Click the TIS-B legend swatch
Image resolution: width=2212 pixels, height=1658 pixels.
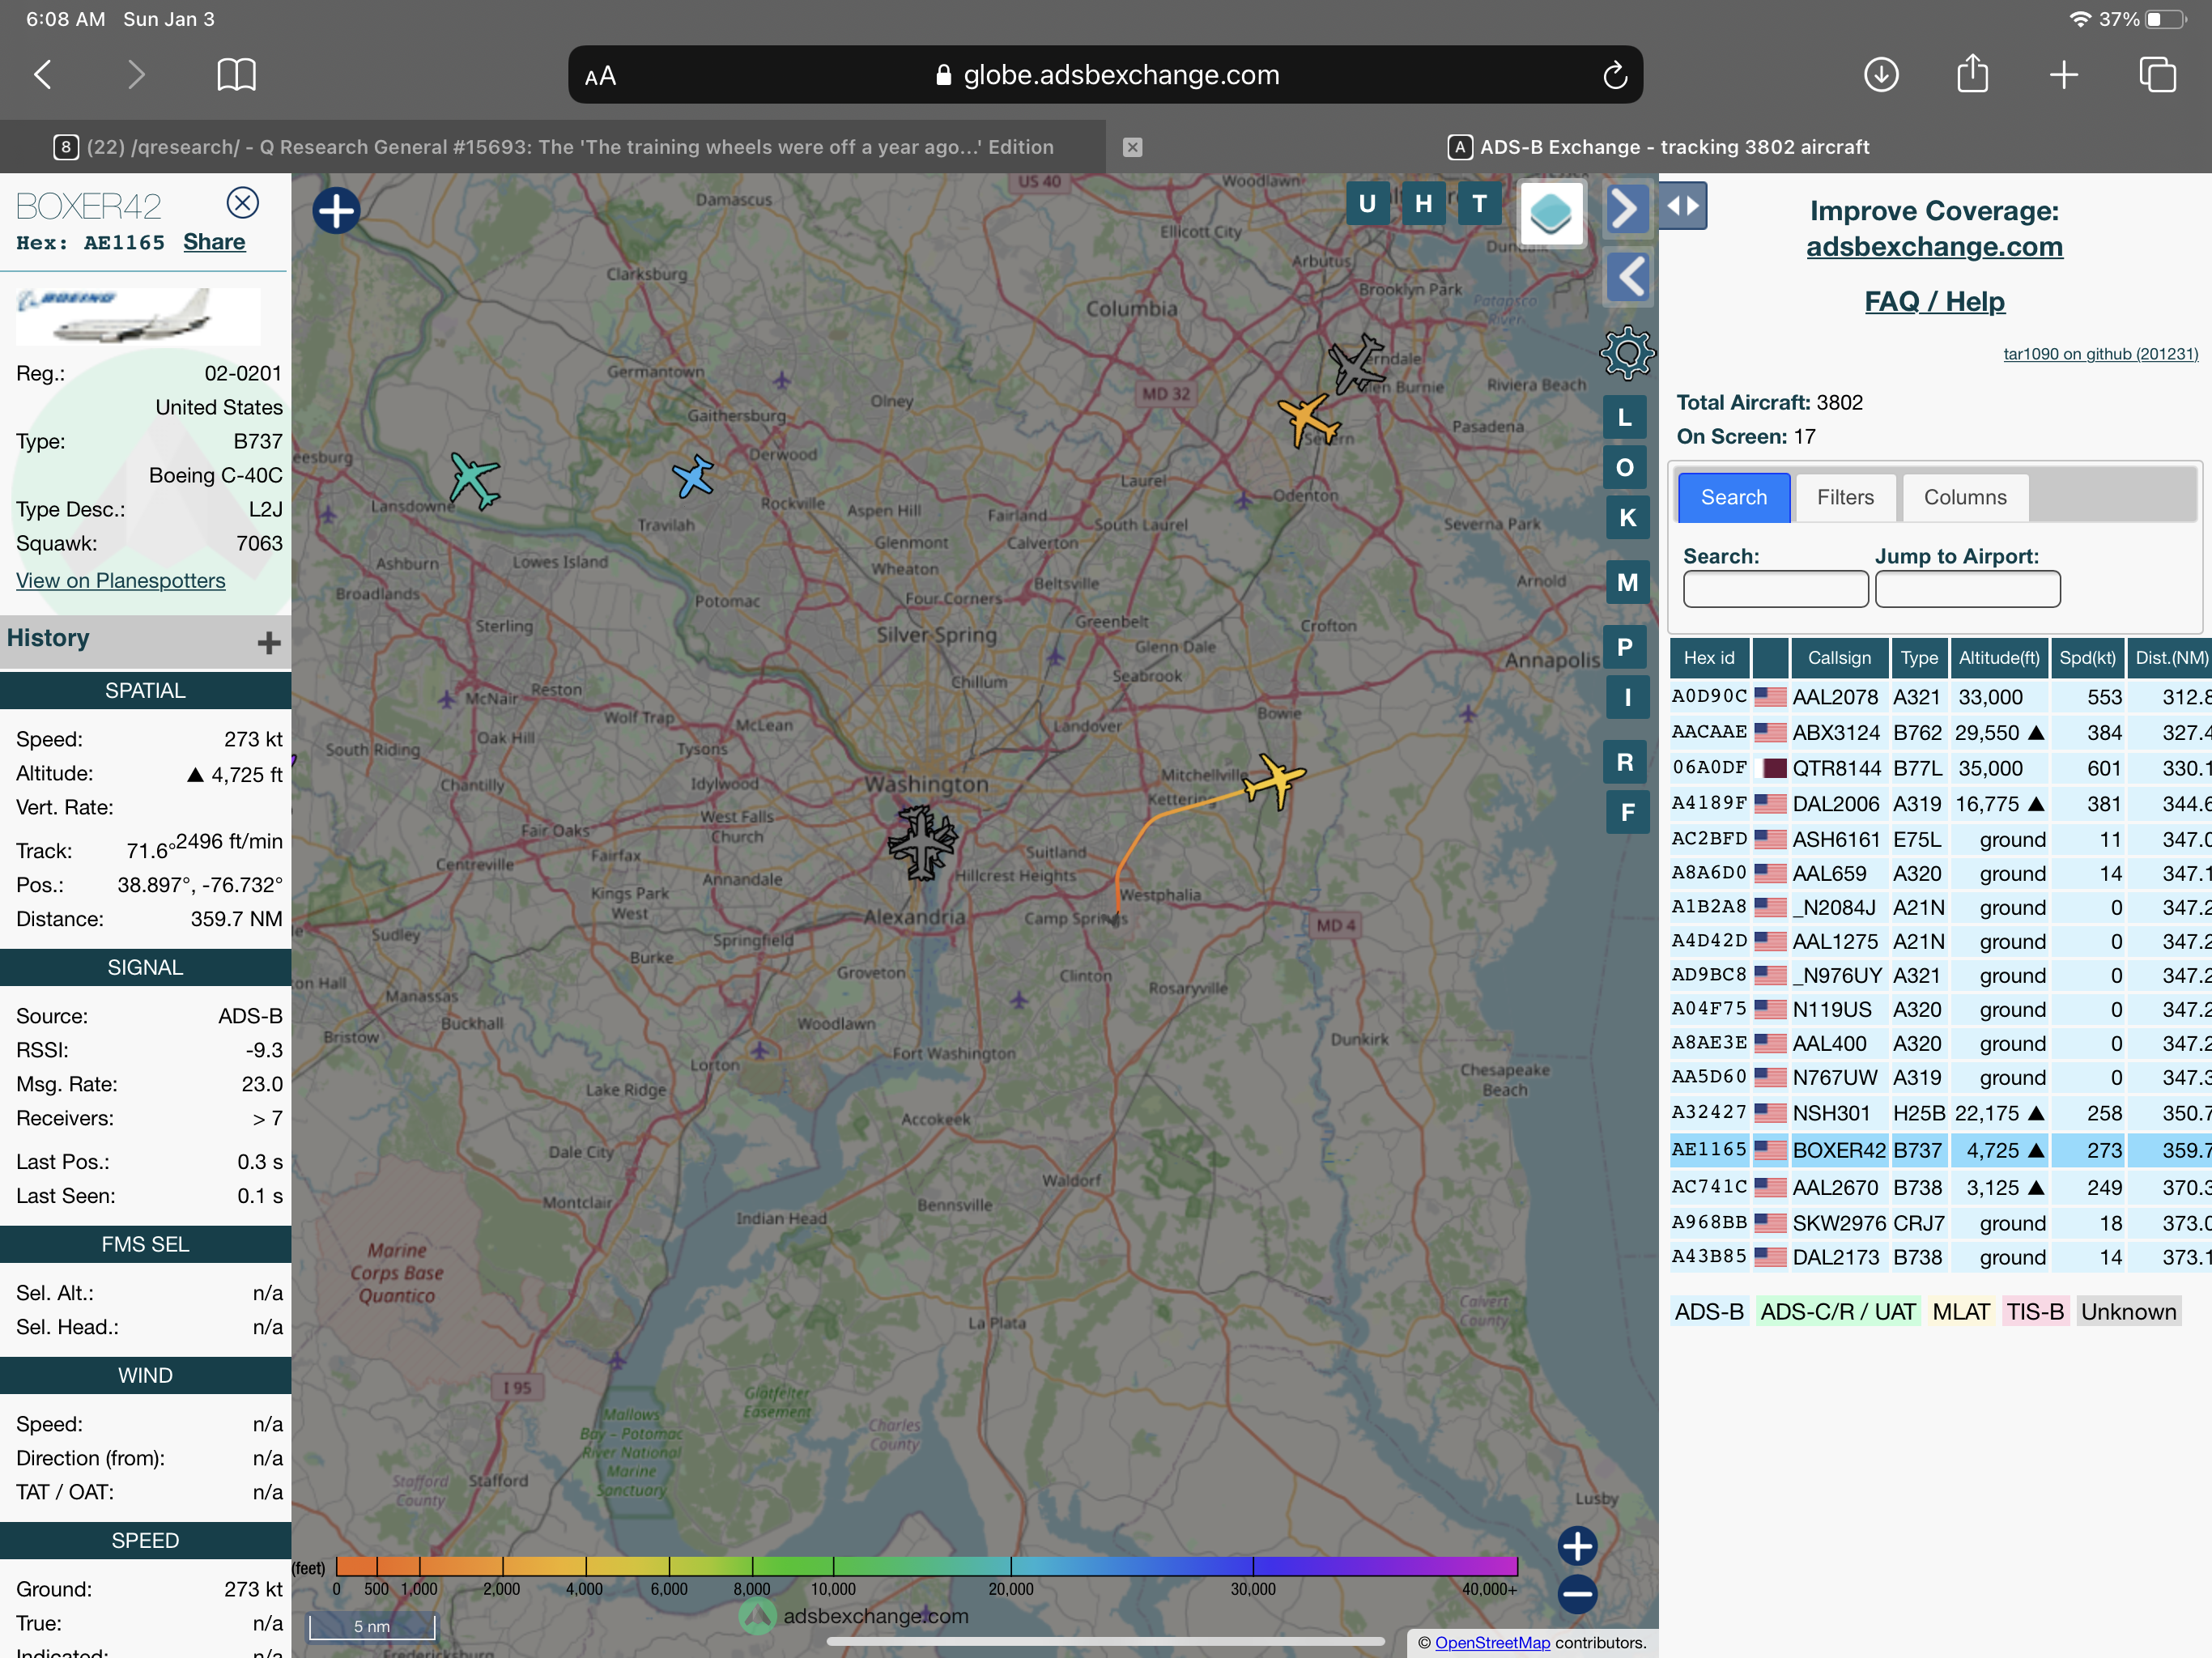pyautogui.click(x=2034, y=1311)
